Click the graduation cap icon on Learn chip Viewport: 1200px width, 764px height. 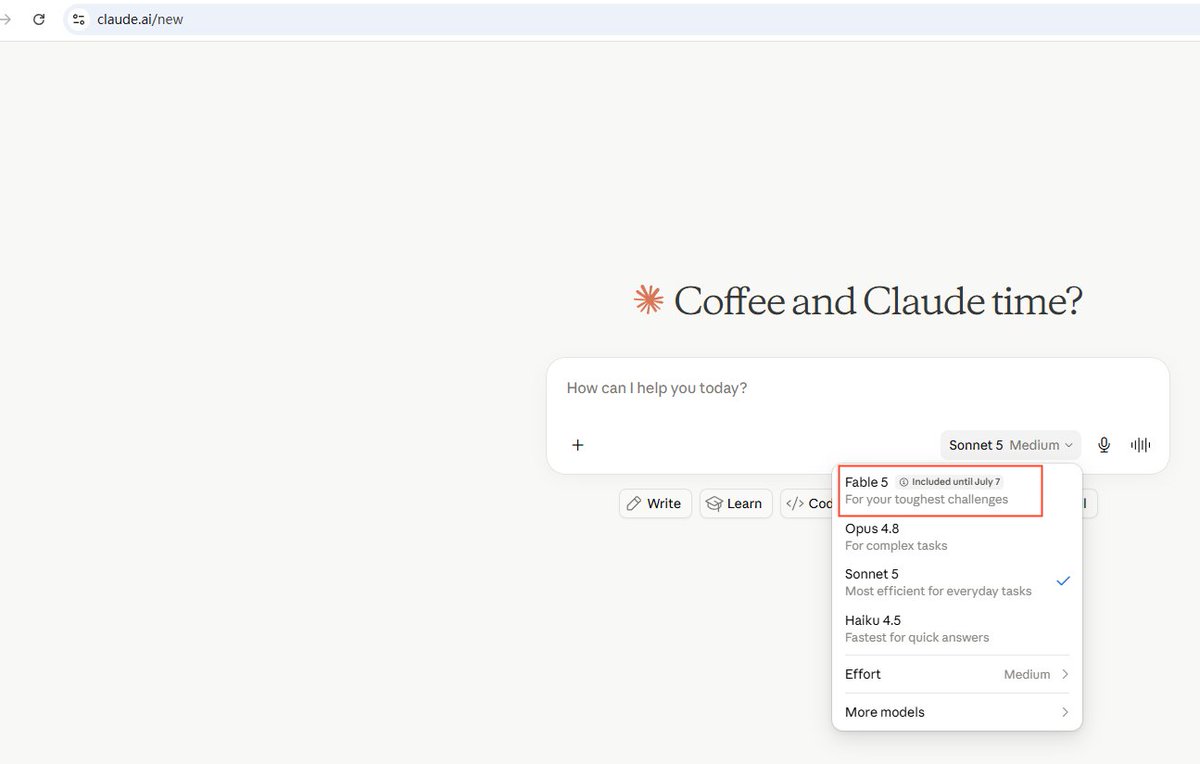point(714,503)
